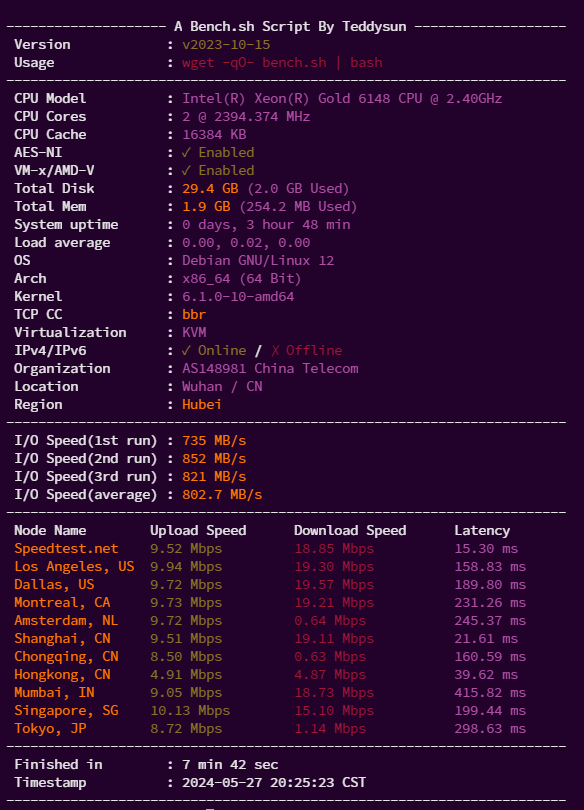
Task: Click the Tokyo, JP node name
Action: click(x=50, y=729)
